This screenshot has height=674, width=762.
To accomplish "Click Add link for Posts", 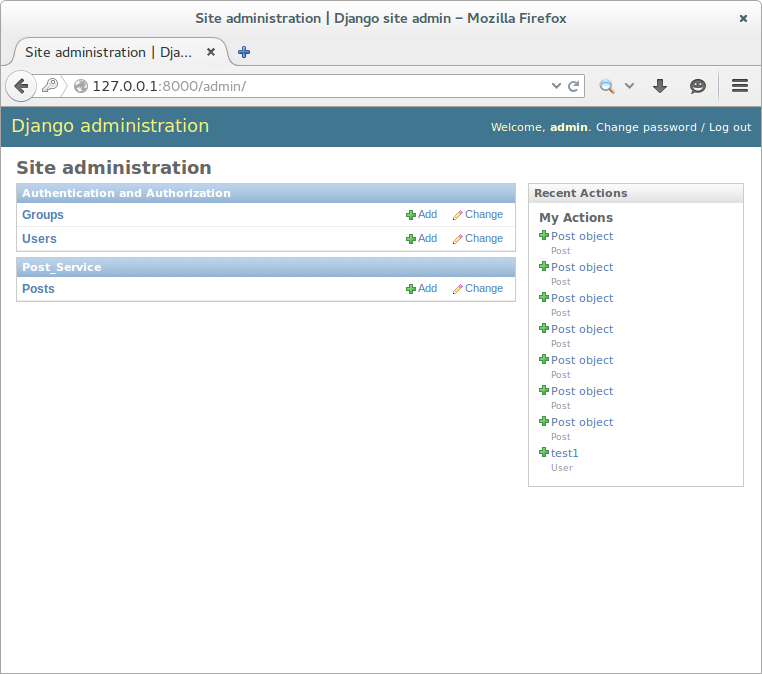I will [x=428, y=288].
